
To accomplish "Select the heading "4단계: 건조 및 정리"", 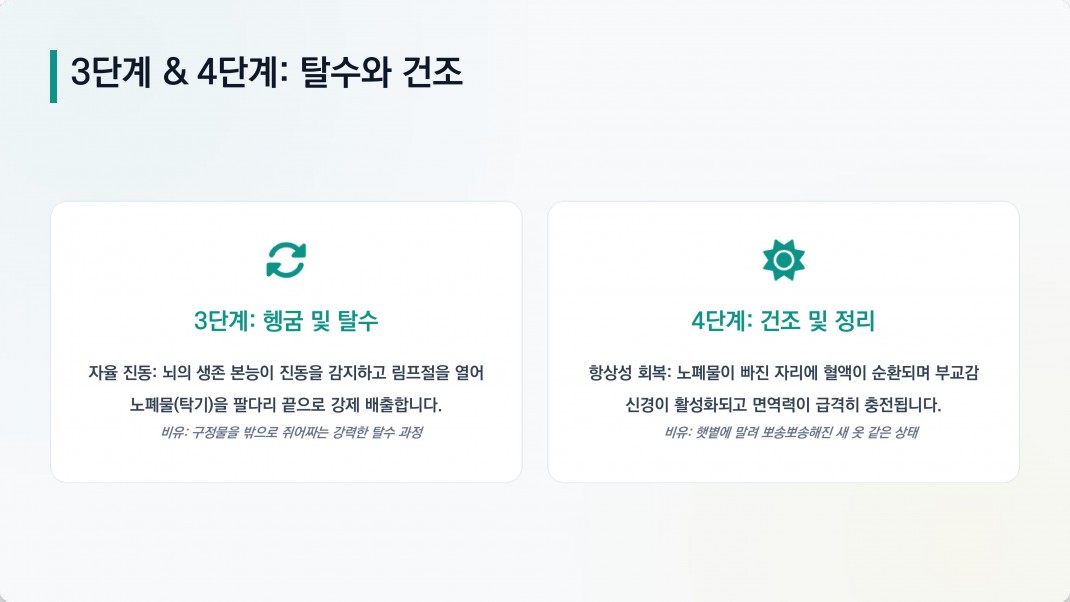I will (x=783, y=321).
